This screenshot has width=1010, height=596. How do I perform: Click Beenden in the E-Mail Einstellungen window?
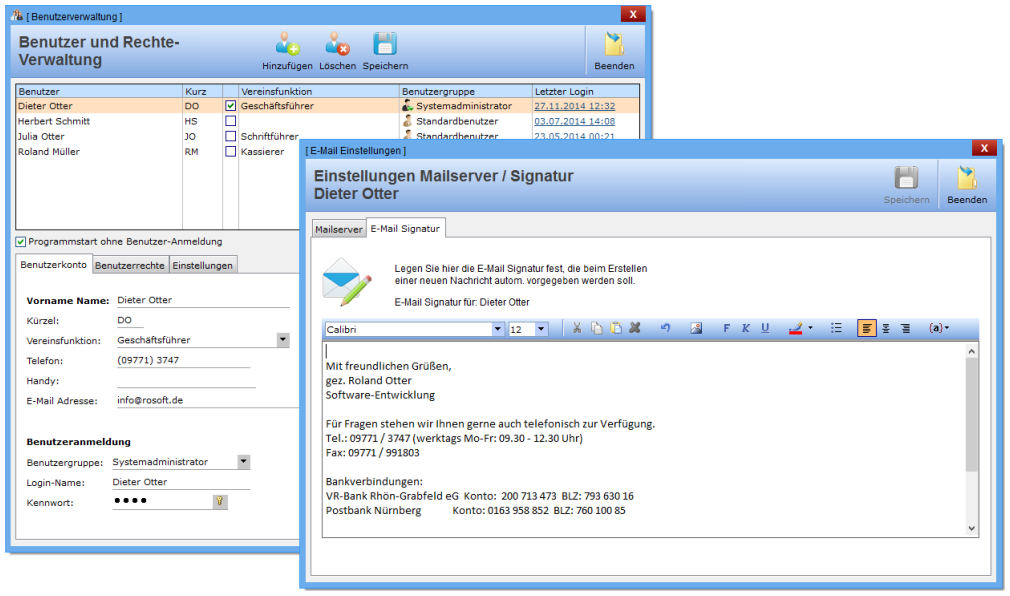[966, 185]
